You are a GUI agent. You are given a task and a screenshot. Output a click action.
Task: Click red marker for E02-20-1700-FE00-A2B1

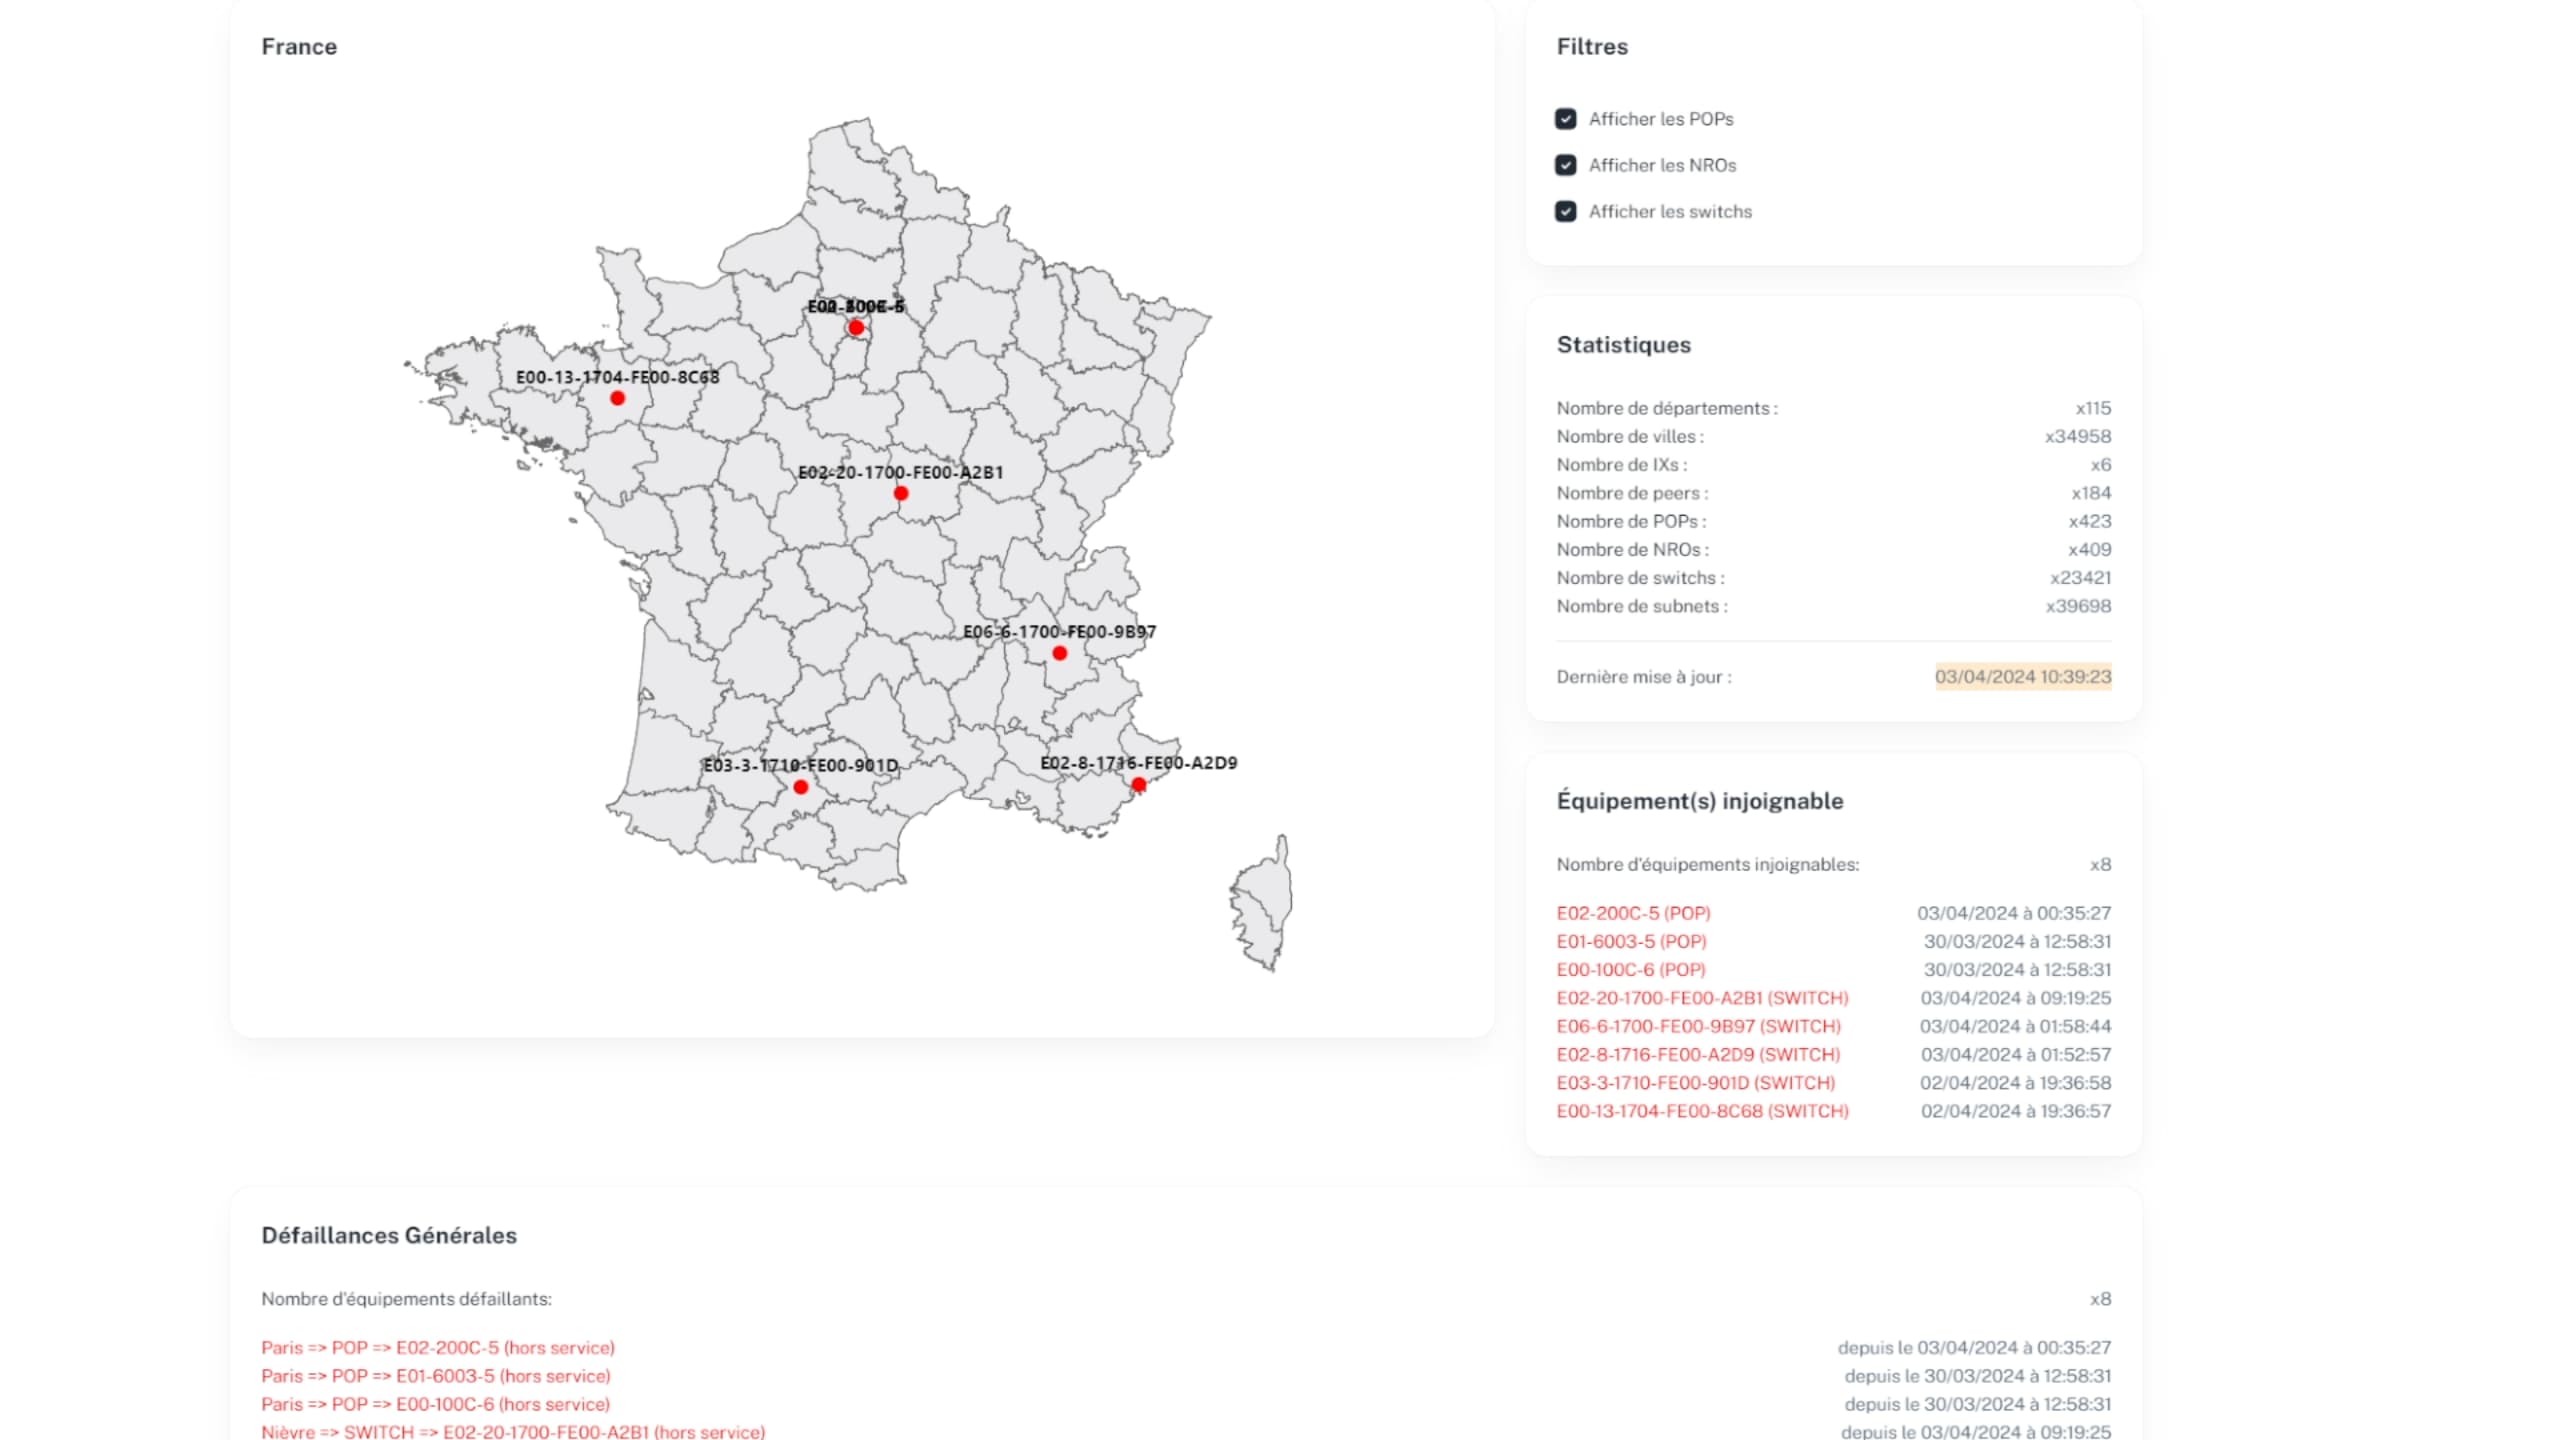click(x=900, y=493)
